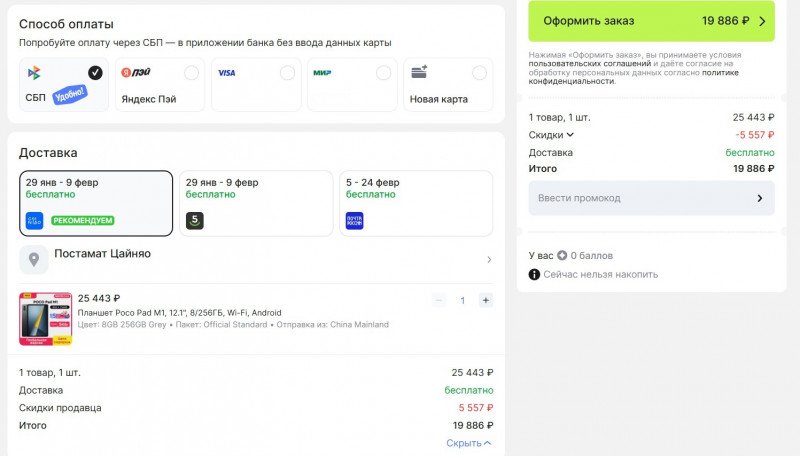The width and height of the screenshot is (800, 456).
Task: Click the 5Post delivery service logo
Action: coord(195,220)
